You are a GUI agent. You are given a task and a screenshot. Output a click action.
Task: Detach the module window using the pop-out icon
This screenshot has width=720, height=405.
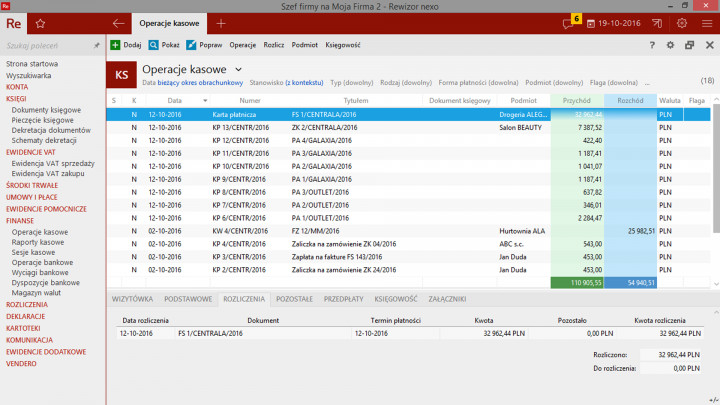click(689, 45)
